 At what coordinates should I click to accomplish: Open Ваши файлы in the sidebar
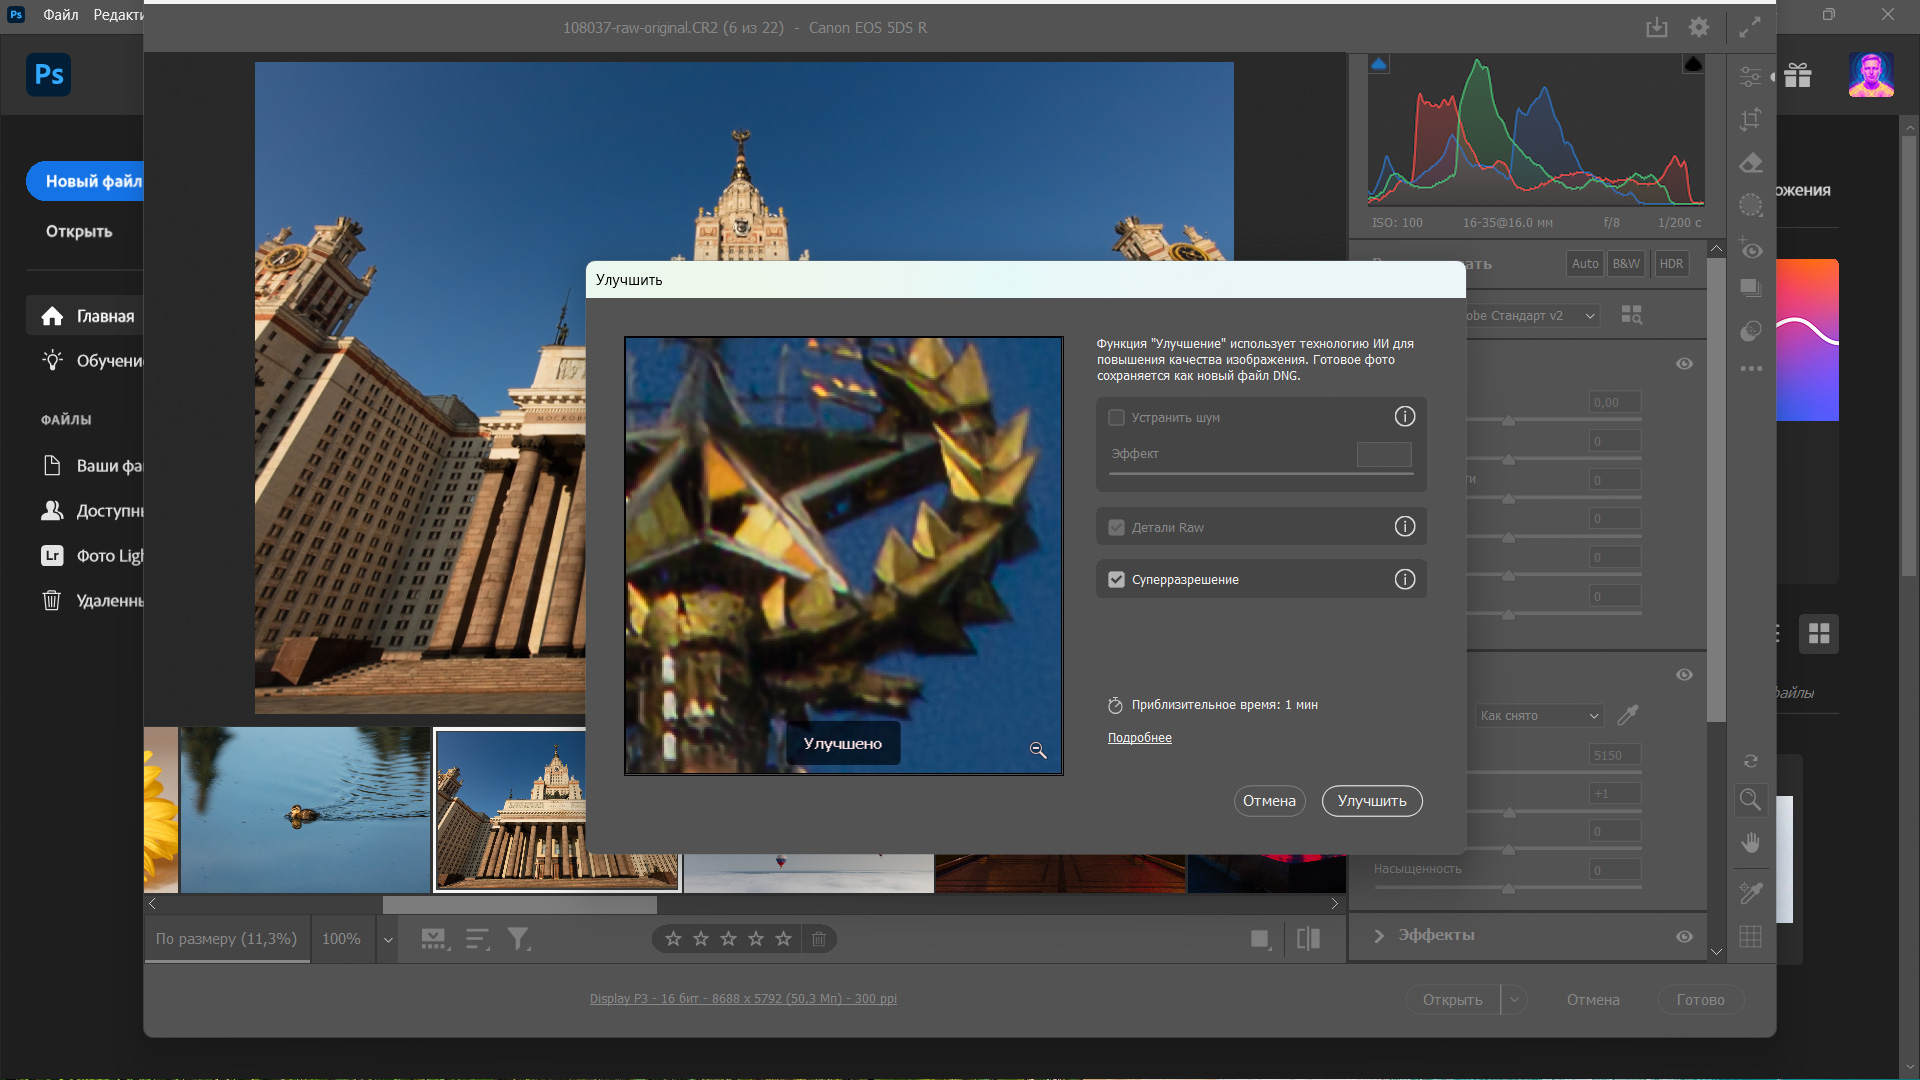pos(92,466)
